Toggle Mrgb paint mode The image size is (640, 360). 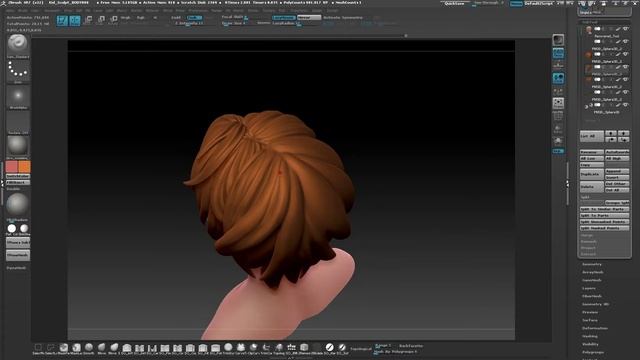[126, 18]
